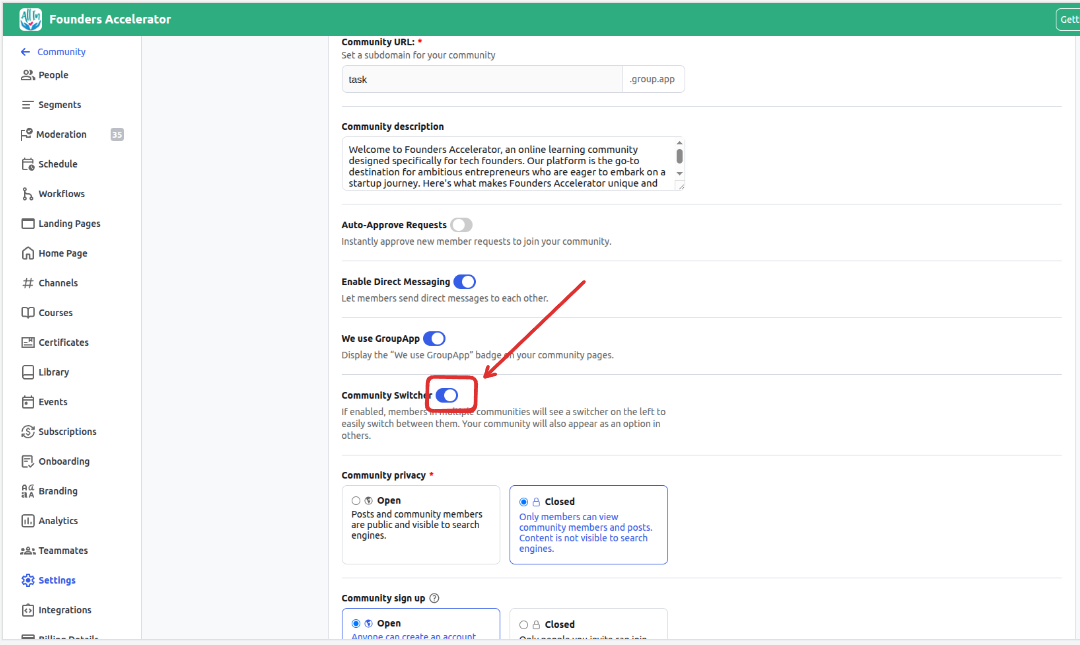Click the Open community privacy card description
1080x645 pixels.
(417, 525)
